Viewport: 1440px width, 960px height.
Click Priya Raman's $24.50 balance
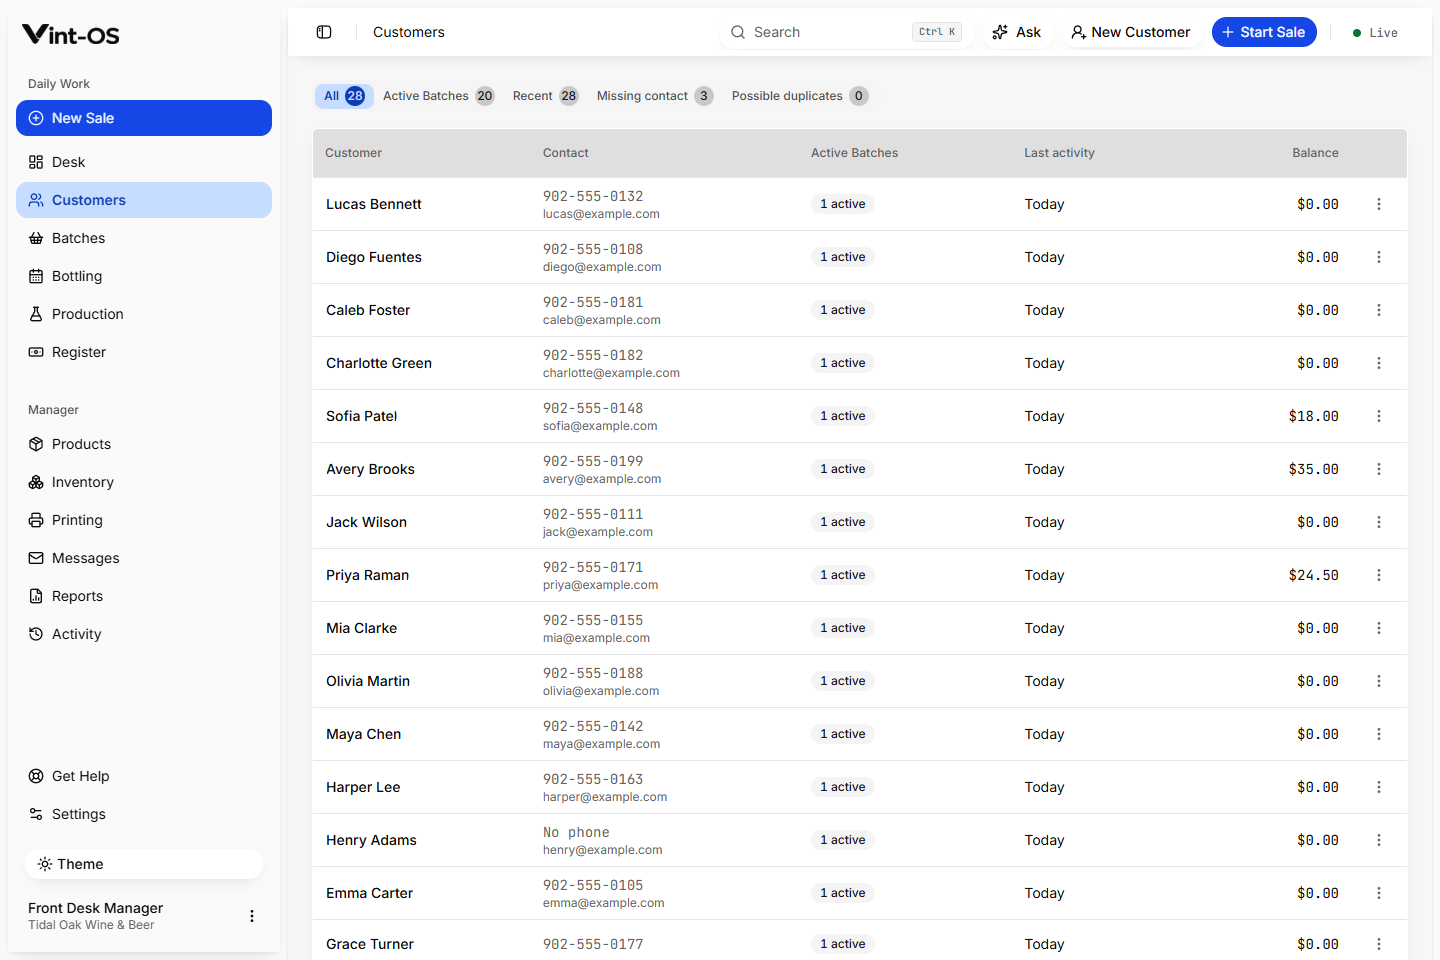pyautogui.click(x=1313, y=575)
